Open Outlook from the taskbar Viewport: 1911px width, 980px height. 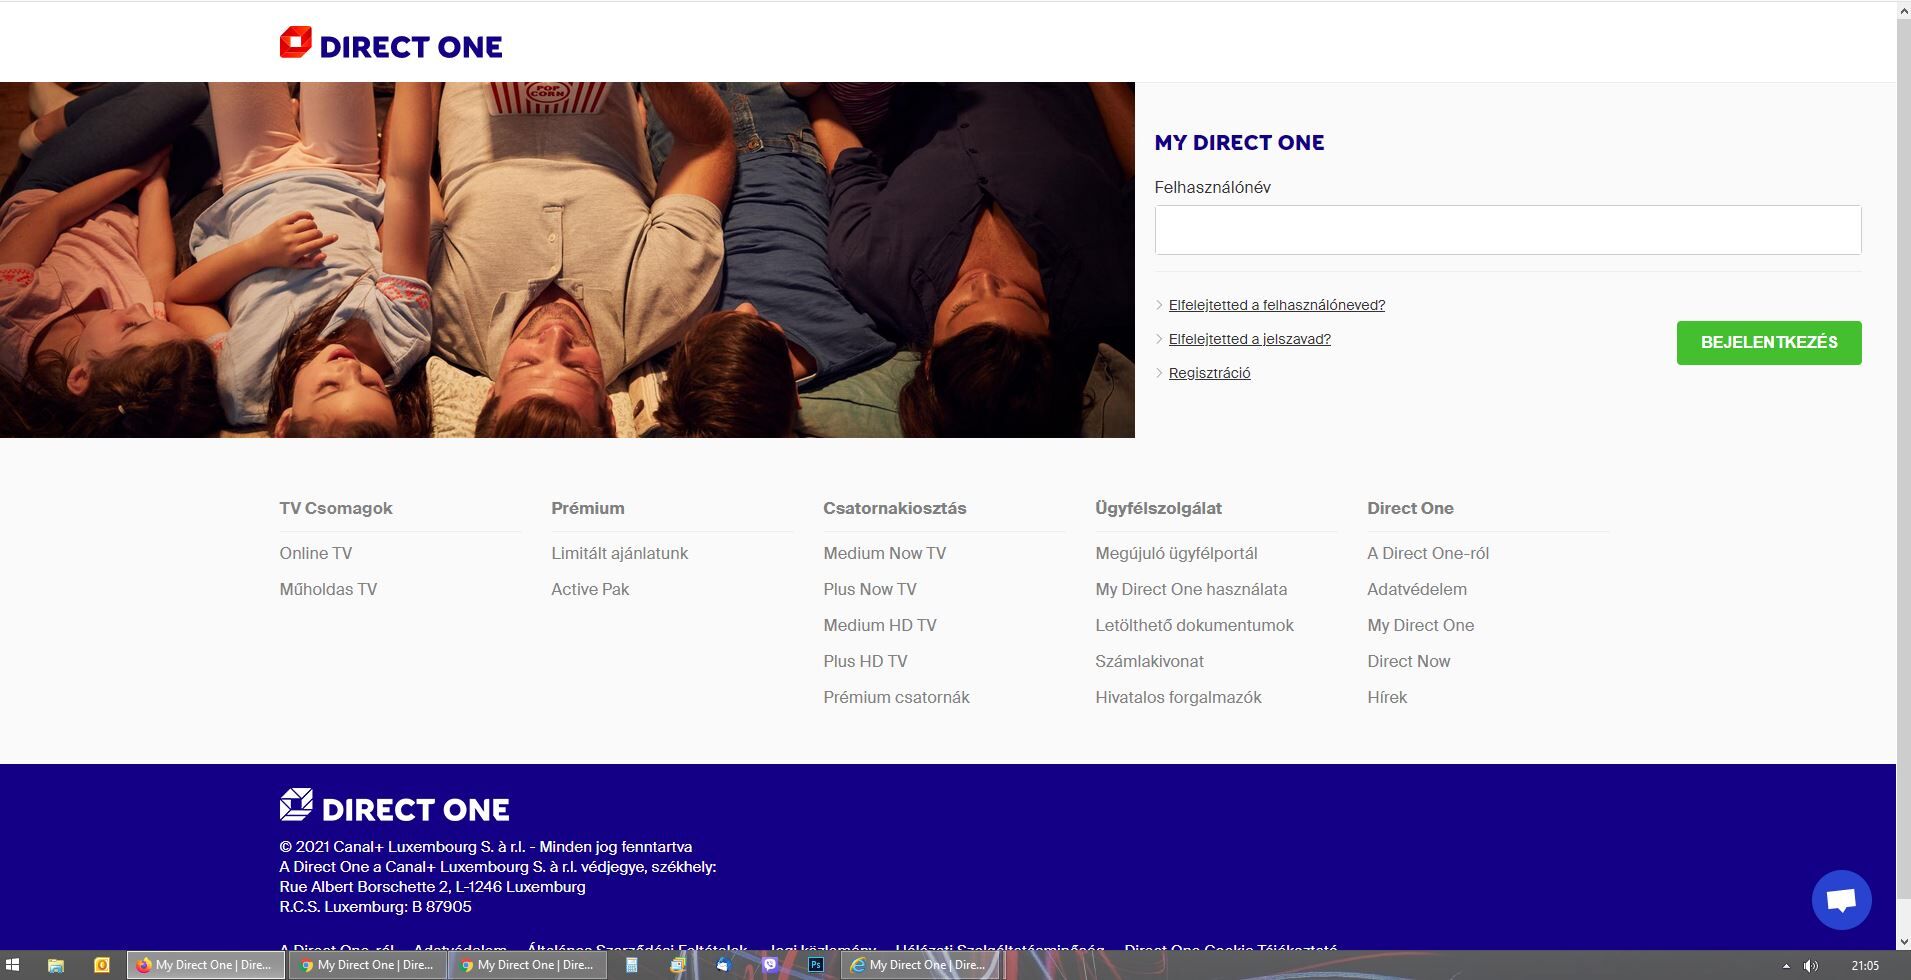pos(101,965)
